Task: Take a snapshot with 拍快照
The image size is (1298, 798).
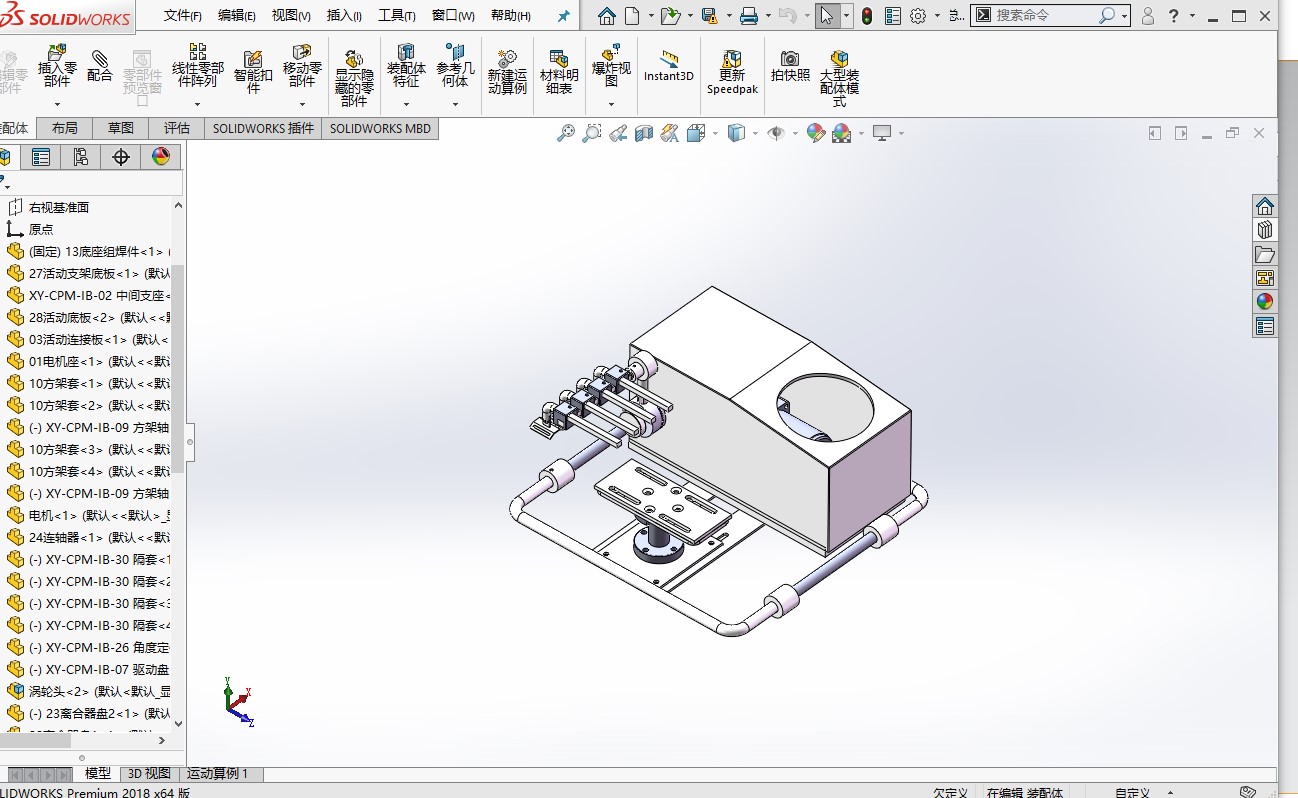Action: 790,66
